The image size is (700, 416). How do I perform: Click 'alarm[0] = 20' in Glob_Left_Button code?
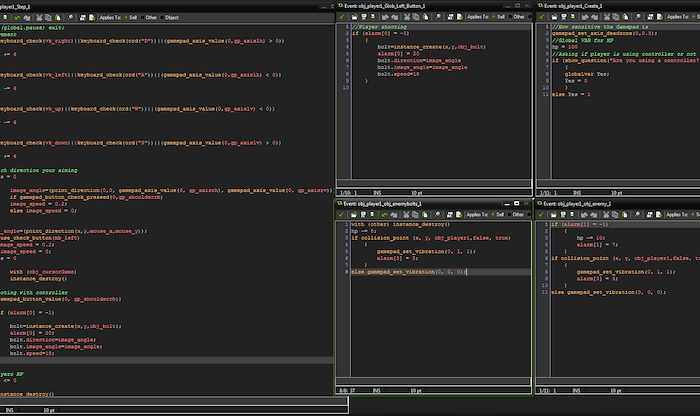[398, 54]
